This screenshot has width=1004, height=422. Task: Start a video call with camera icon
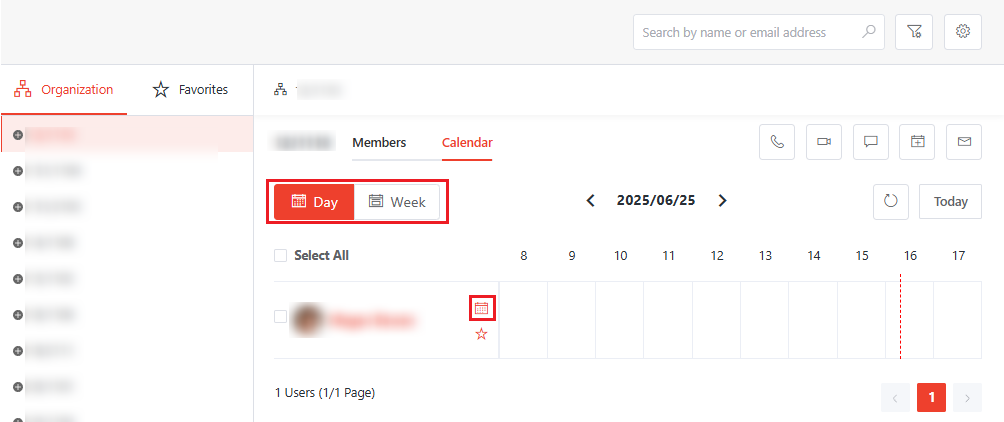[824, 142]
